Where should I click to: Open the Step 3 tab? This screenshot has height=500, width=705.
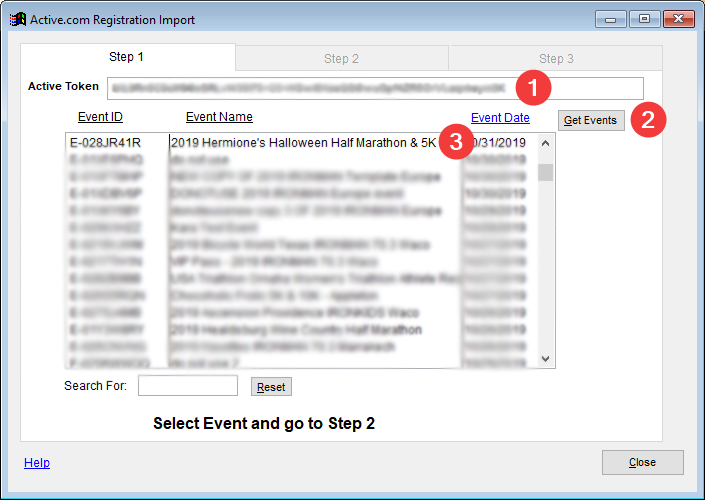tap(556, 58)
